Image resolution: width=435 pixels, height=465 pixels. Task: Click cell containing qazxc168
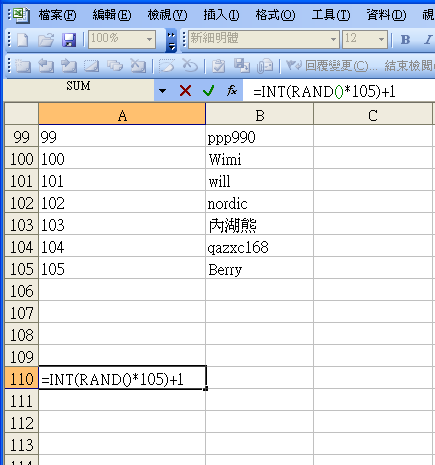(260, 246)
